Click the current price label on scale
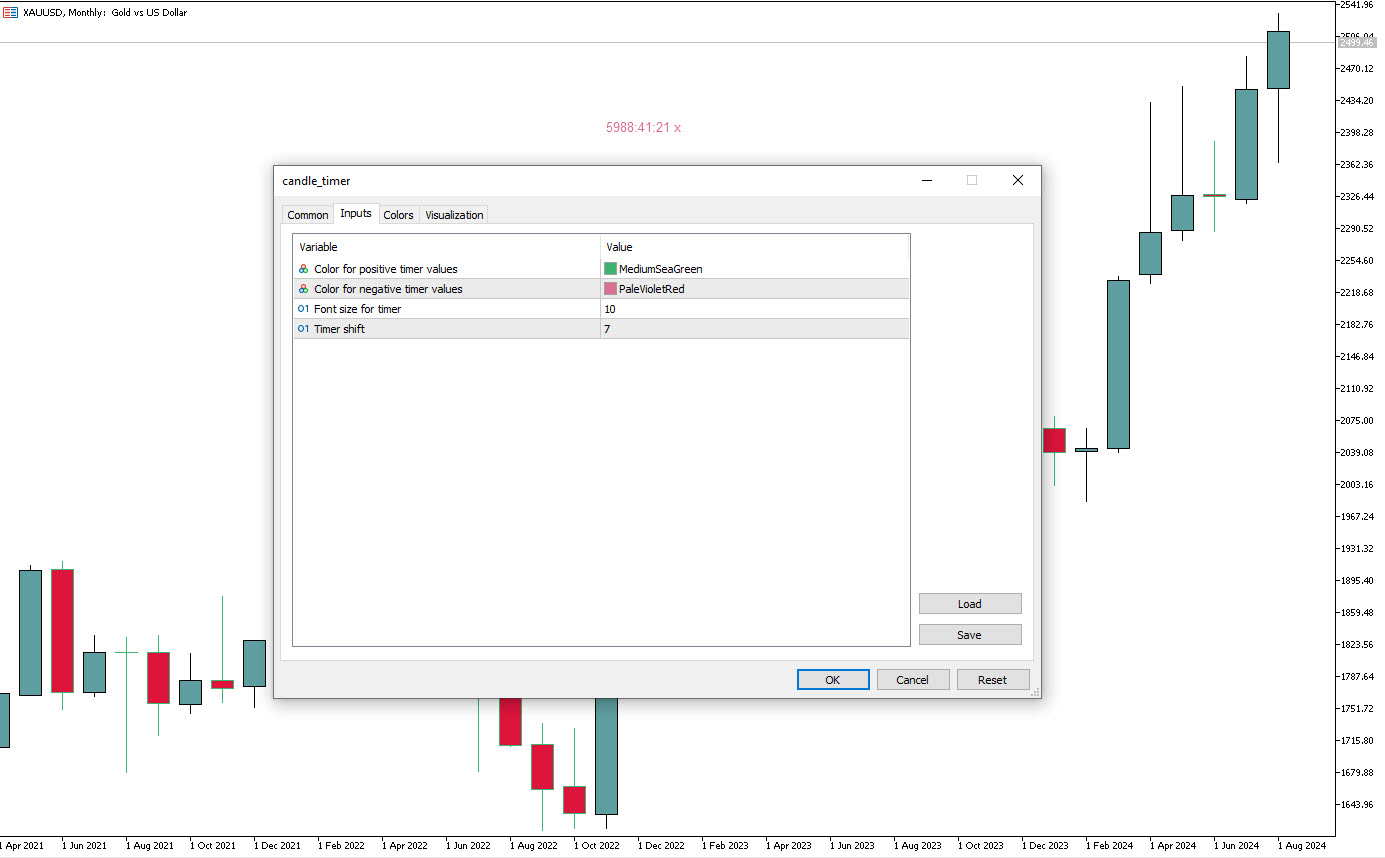This screenshot has width=1385, height=858. click(x=1357, y=43)
